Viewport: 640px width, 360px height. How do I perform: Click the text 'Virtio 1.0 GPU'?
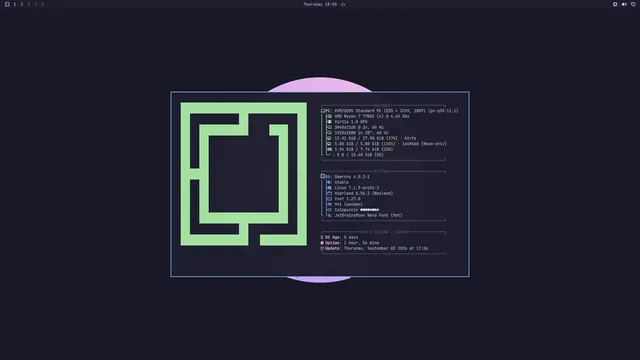pyautogui.click(x=351, y=122)
